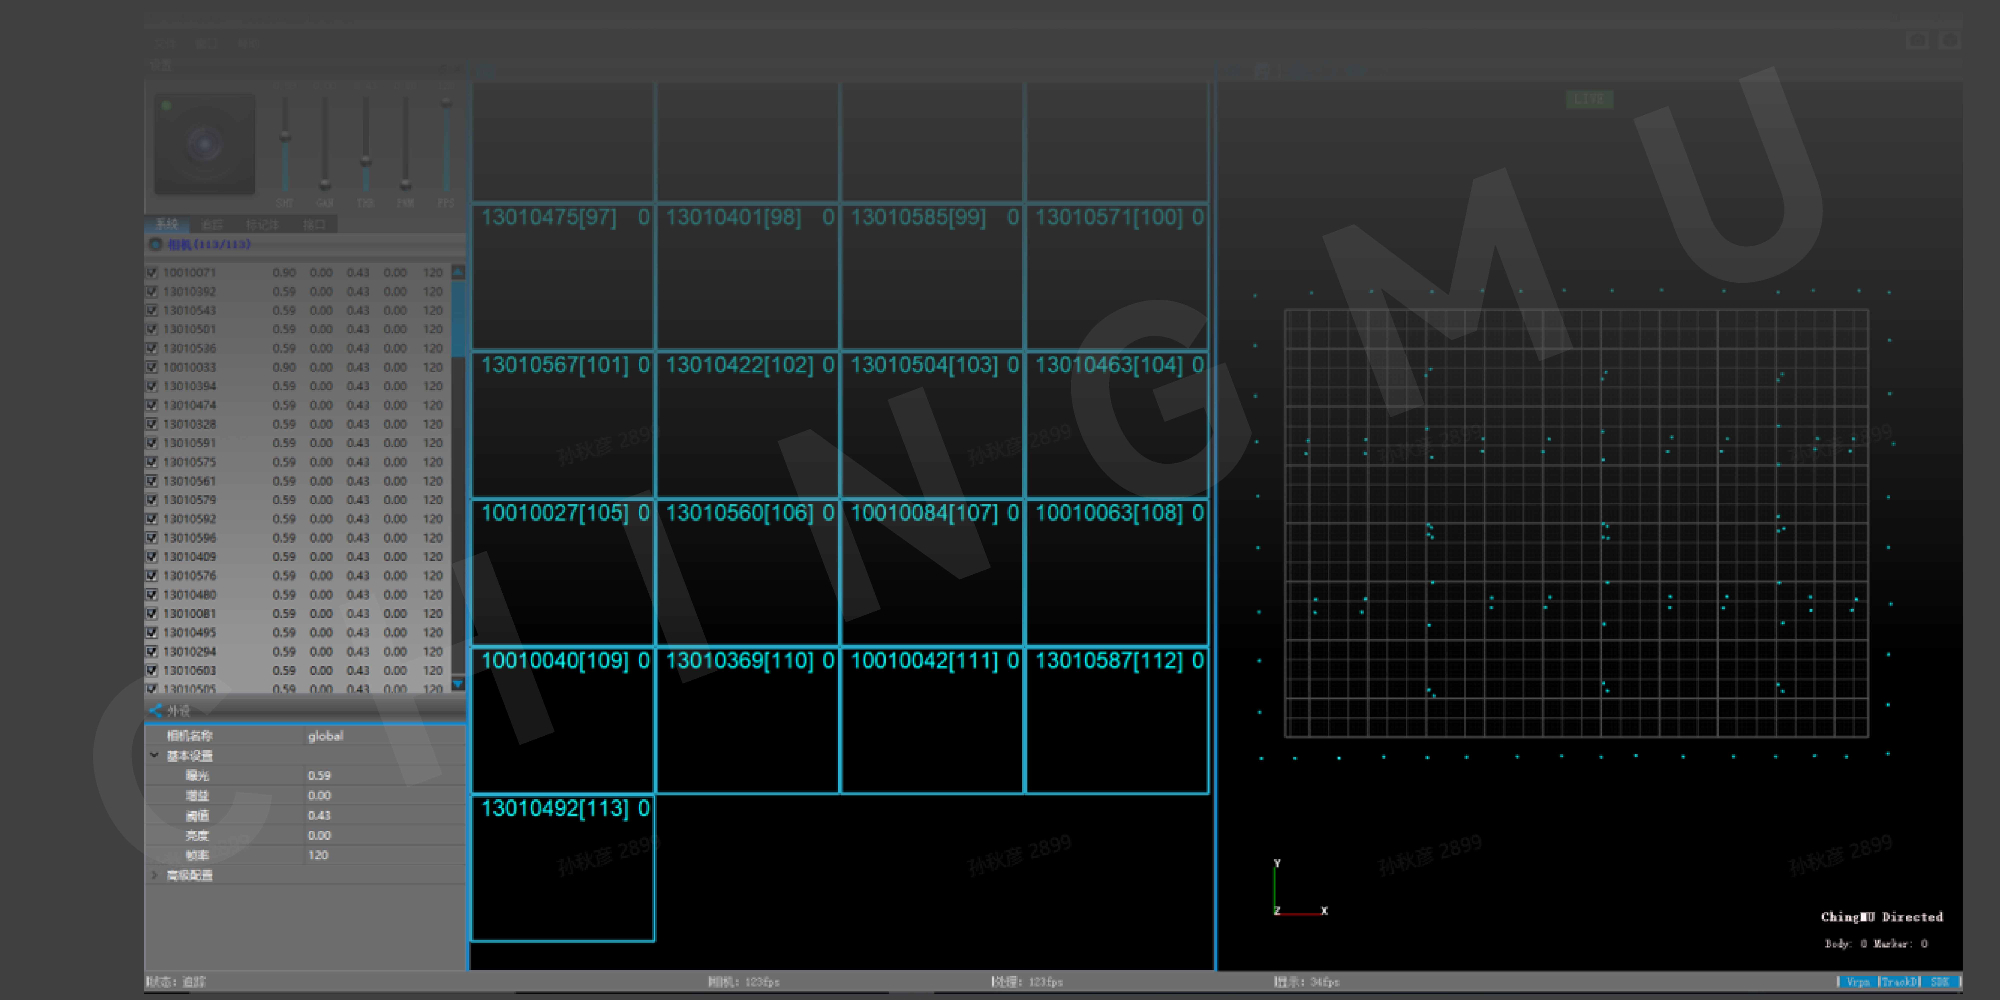2000x1000 pixels.
Task: Click the camera group icon beside 相机(113/113)
Action: (x=155, y=244)
